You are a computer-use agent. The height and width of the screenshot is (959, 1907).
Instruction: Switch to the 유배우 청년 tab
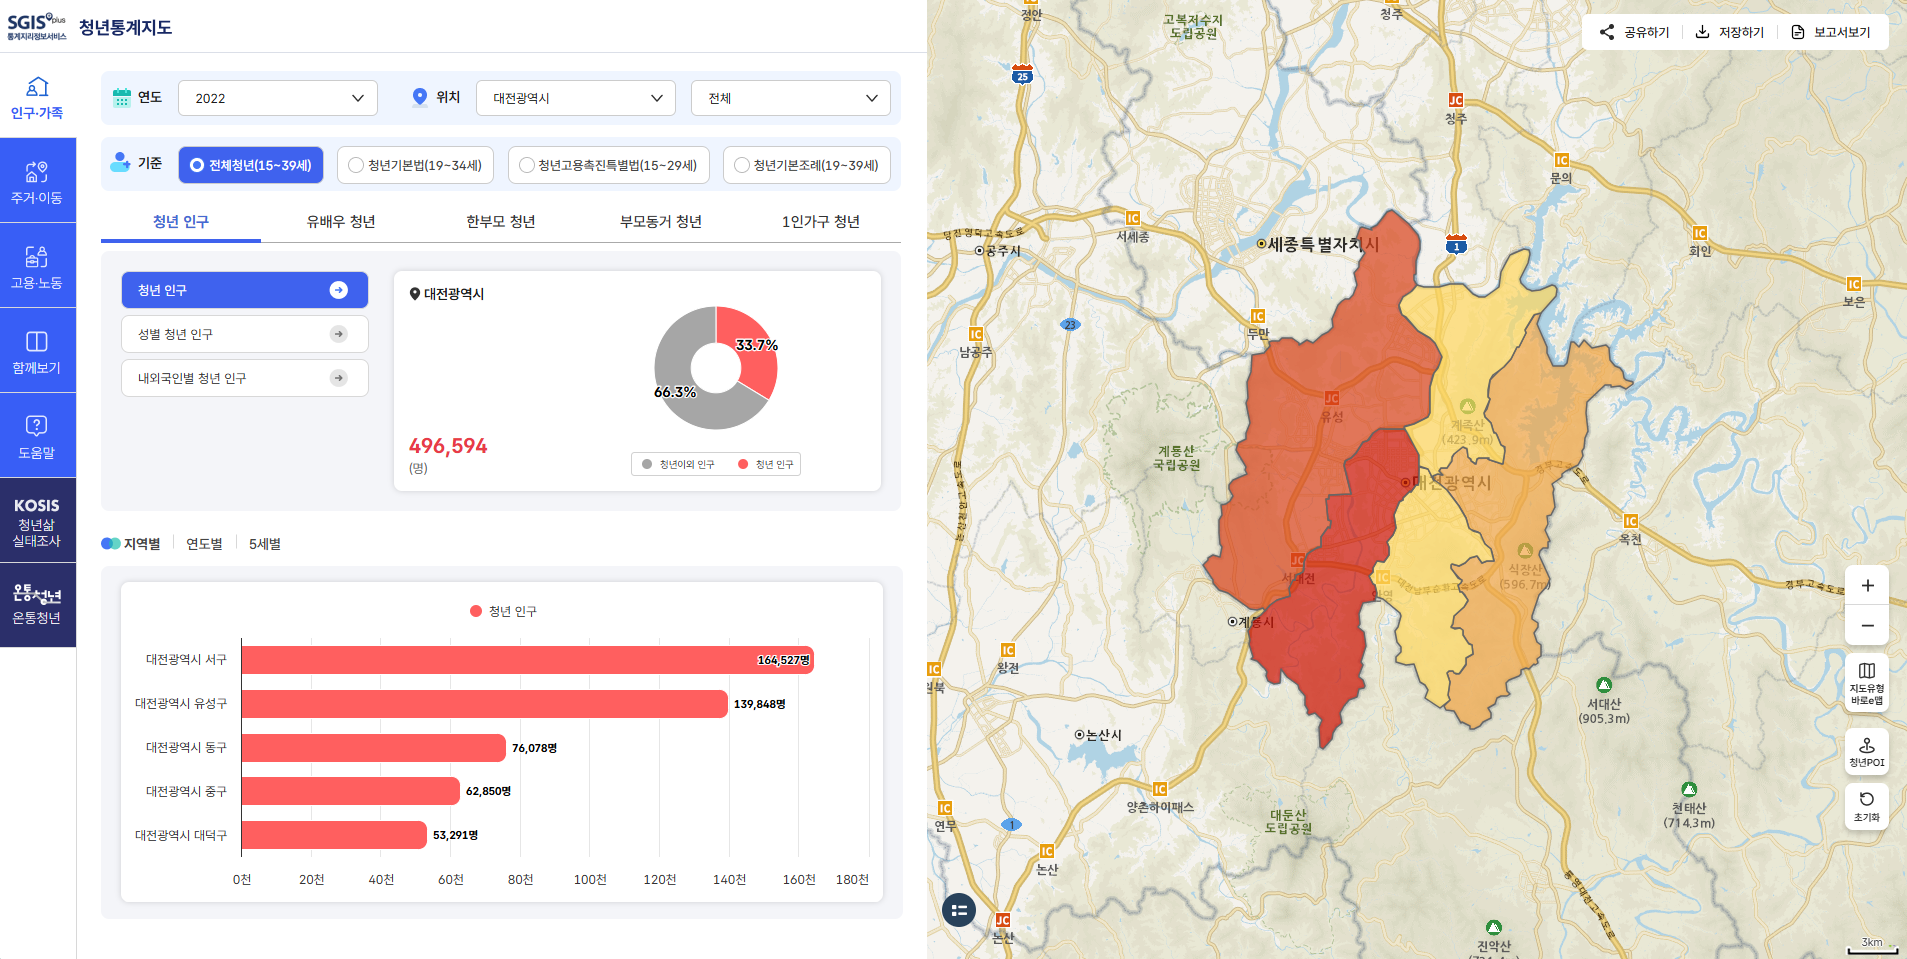(x=341, y=222)
